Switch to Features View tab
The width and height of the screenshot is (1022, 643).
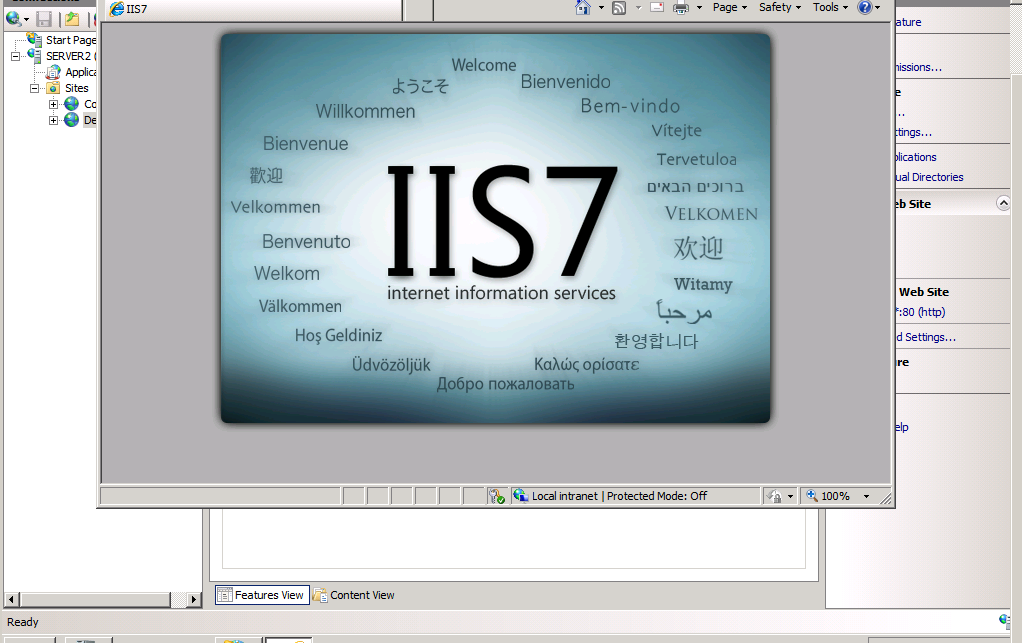[262, 595]
